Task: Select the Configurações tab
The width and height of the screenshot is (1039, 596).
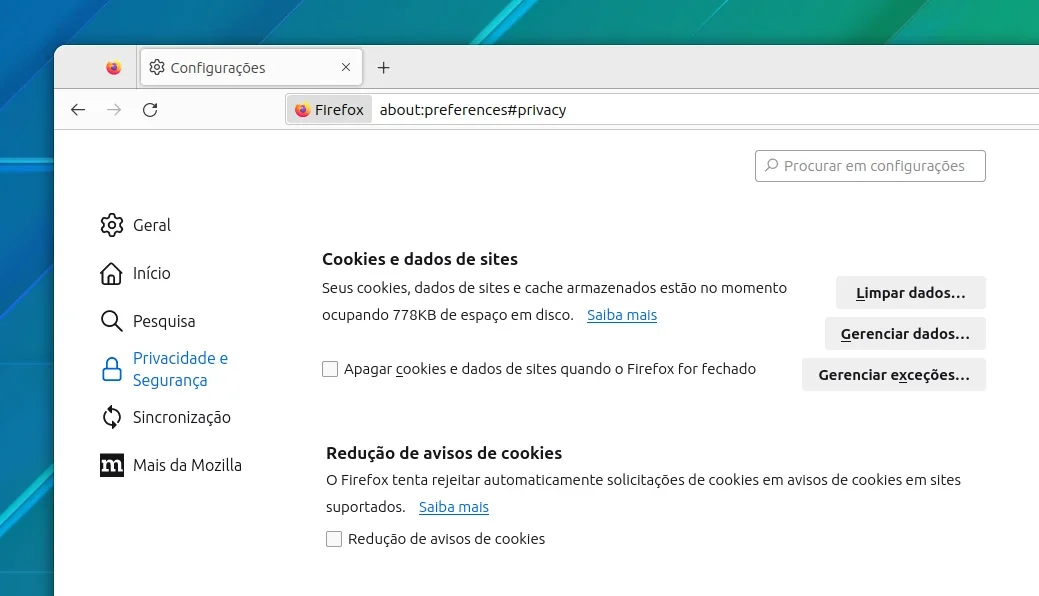Action: tap(251, 67)
